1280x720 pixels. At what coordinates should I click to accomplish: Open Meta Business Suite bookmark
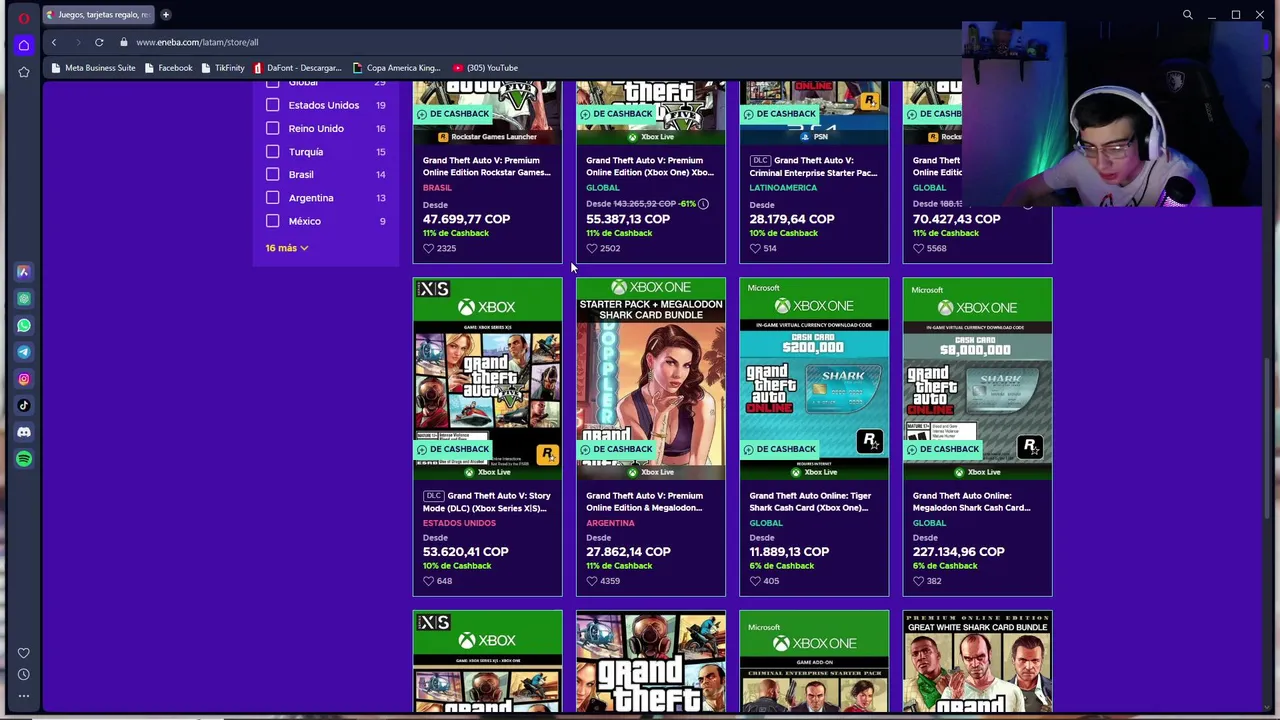pos(93,68)
